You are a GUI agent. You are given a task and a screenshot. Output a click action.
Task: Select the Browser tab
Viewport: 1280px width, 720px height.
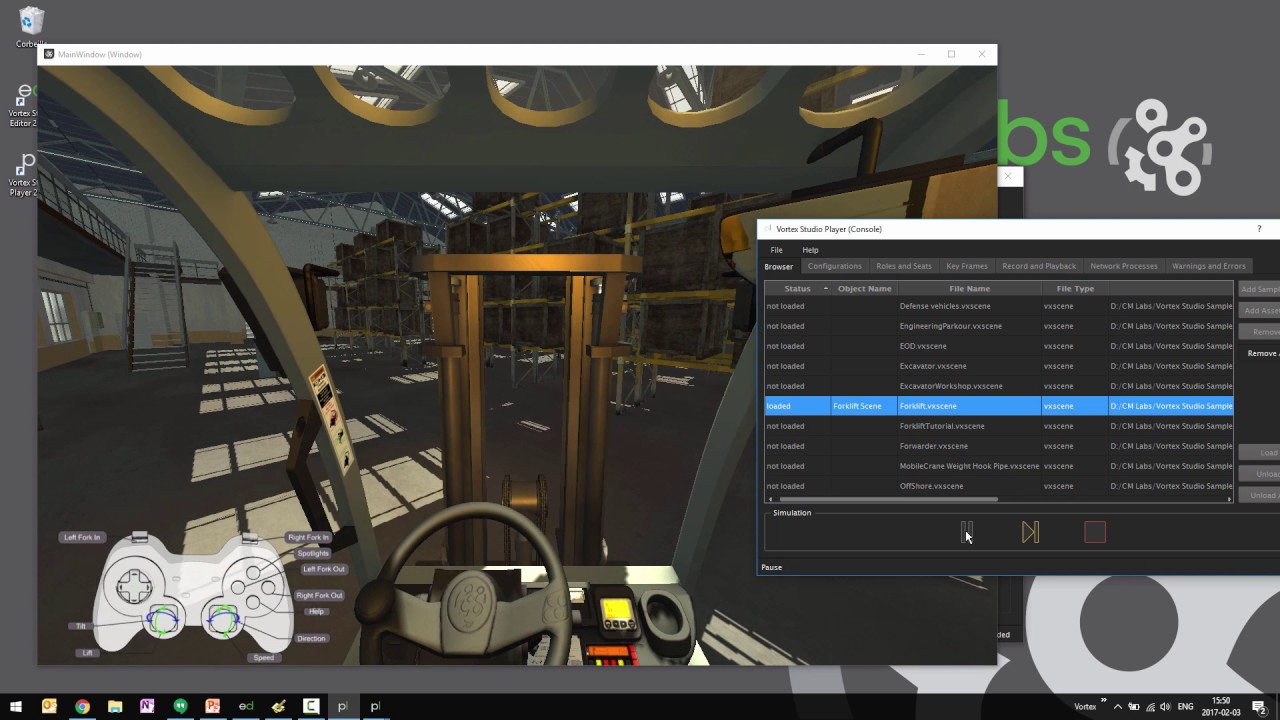point(779,266)
